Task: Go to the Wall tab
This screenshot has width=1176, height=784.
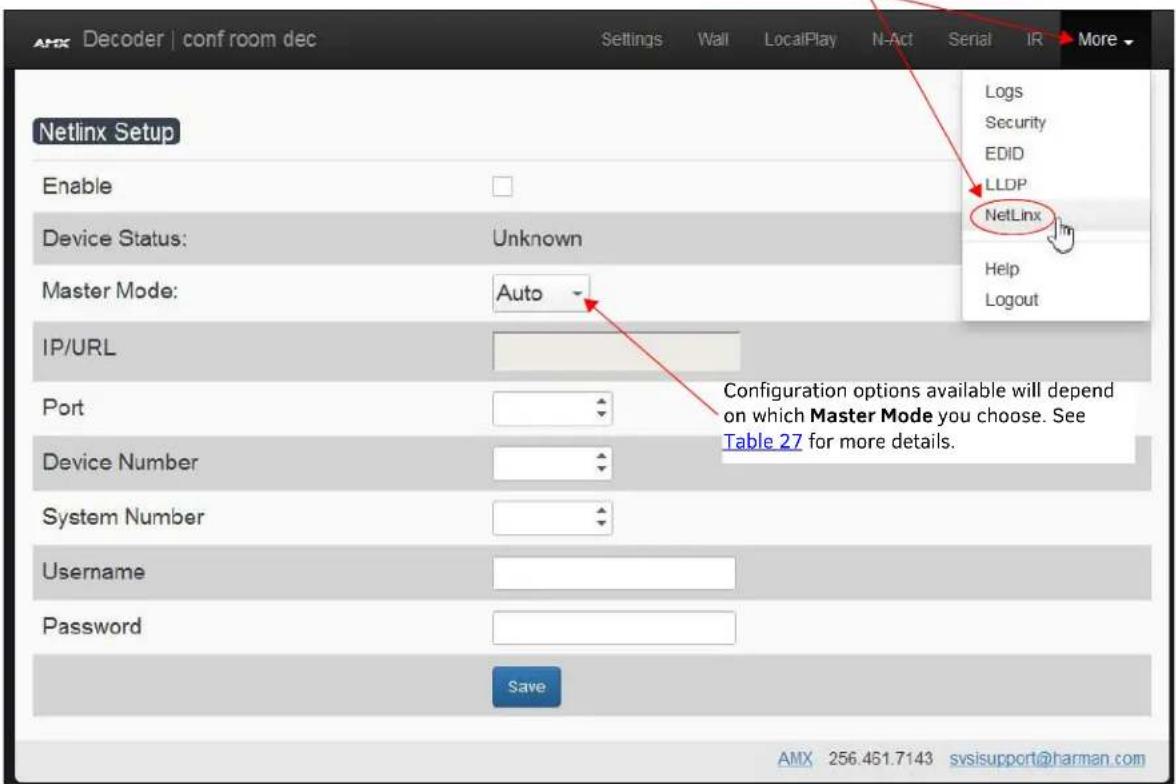Action: (x=712, y=40)
